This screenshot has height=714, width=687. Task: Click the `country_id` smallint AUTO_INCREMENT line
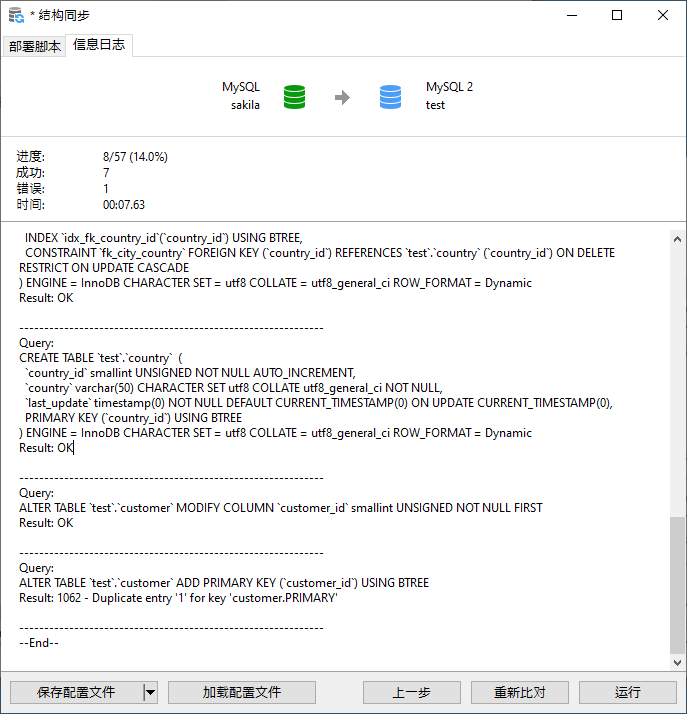coord(190,373)
